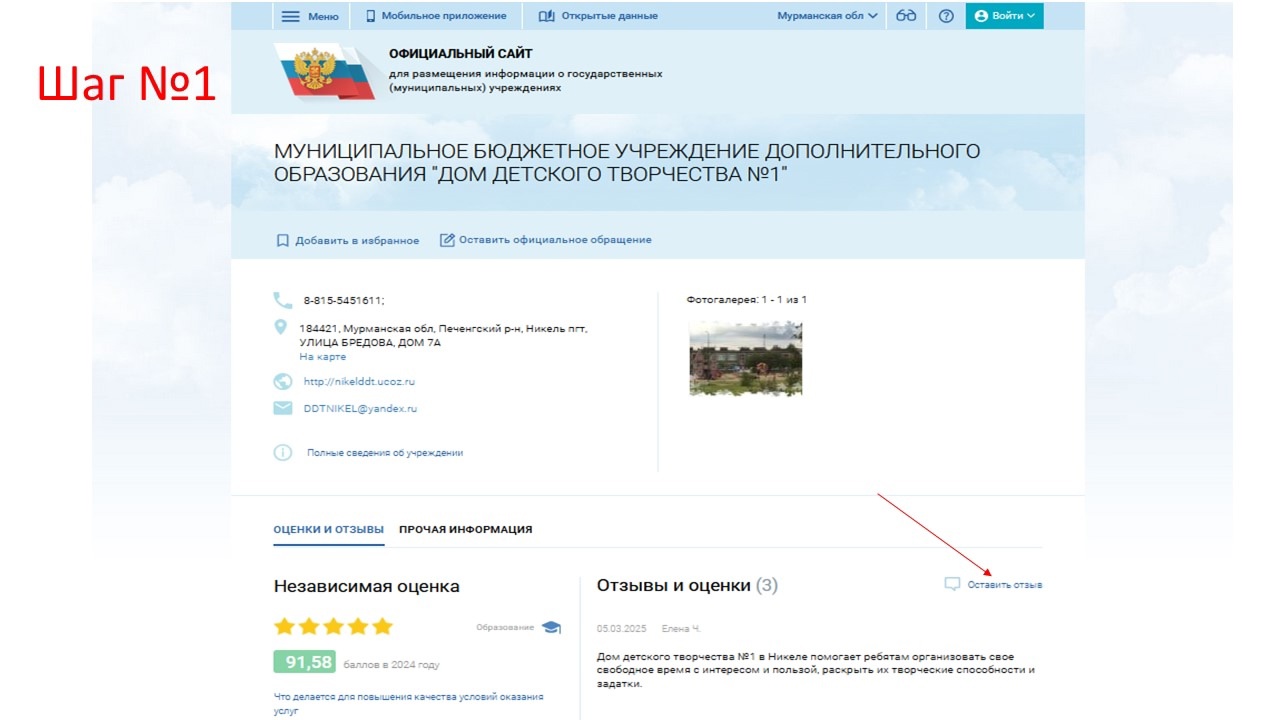Visit http://nikelddt.ucoz.ru website link
1280x720 pixels.
tap(359, 381)
